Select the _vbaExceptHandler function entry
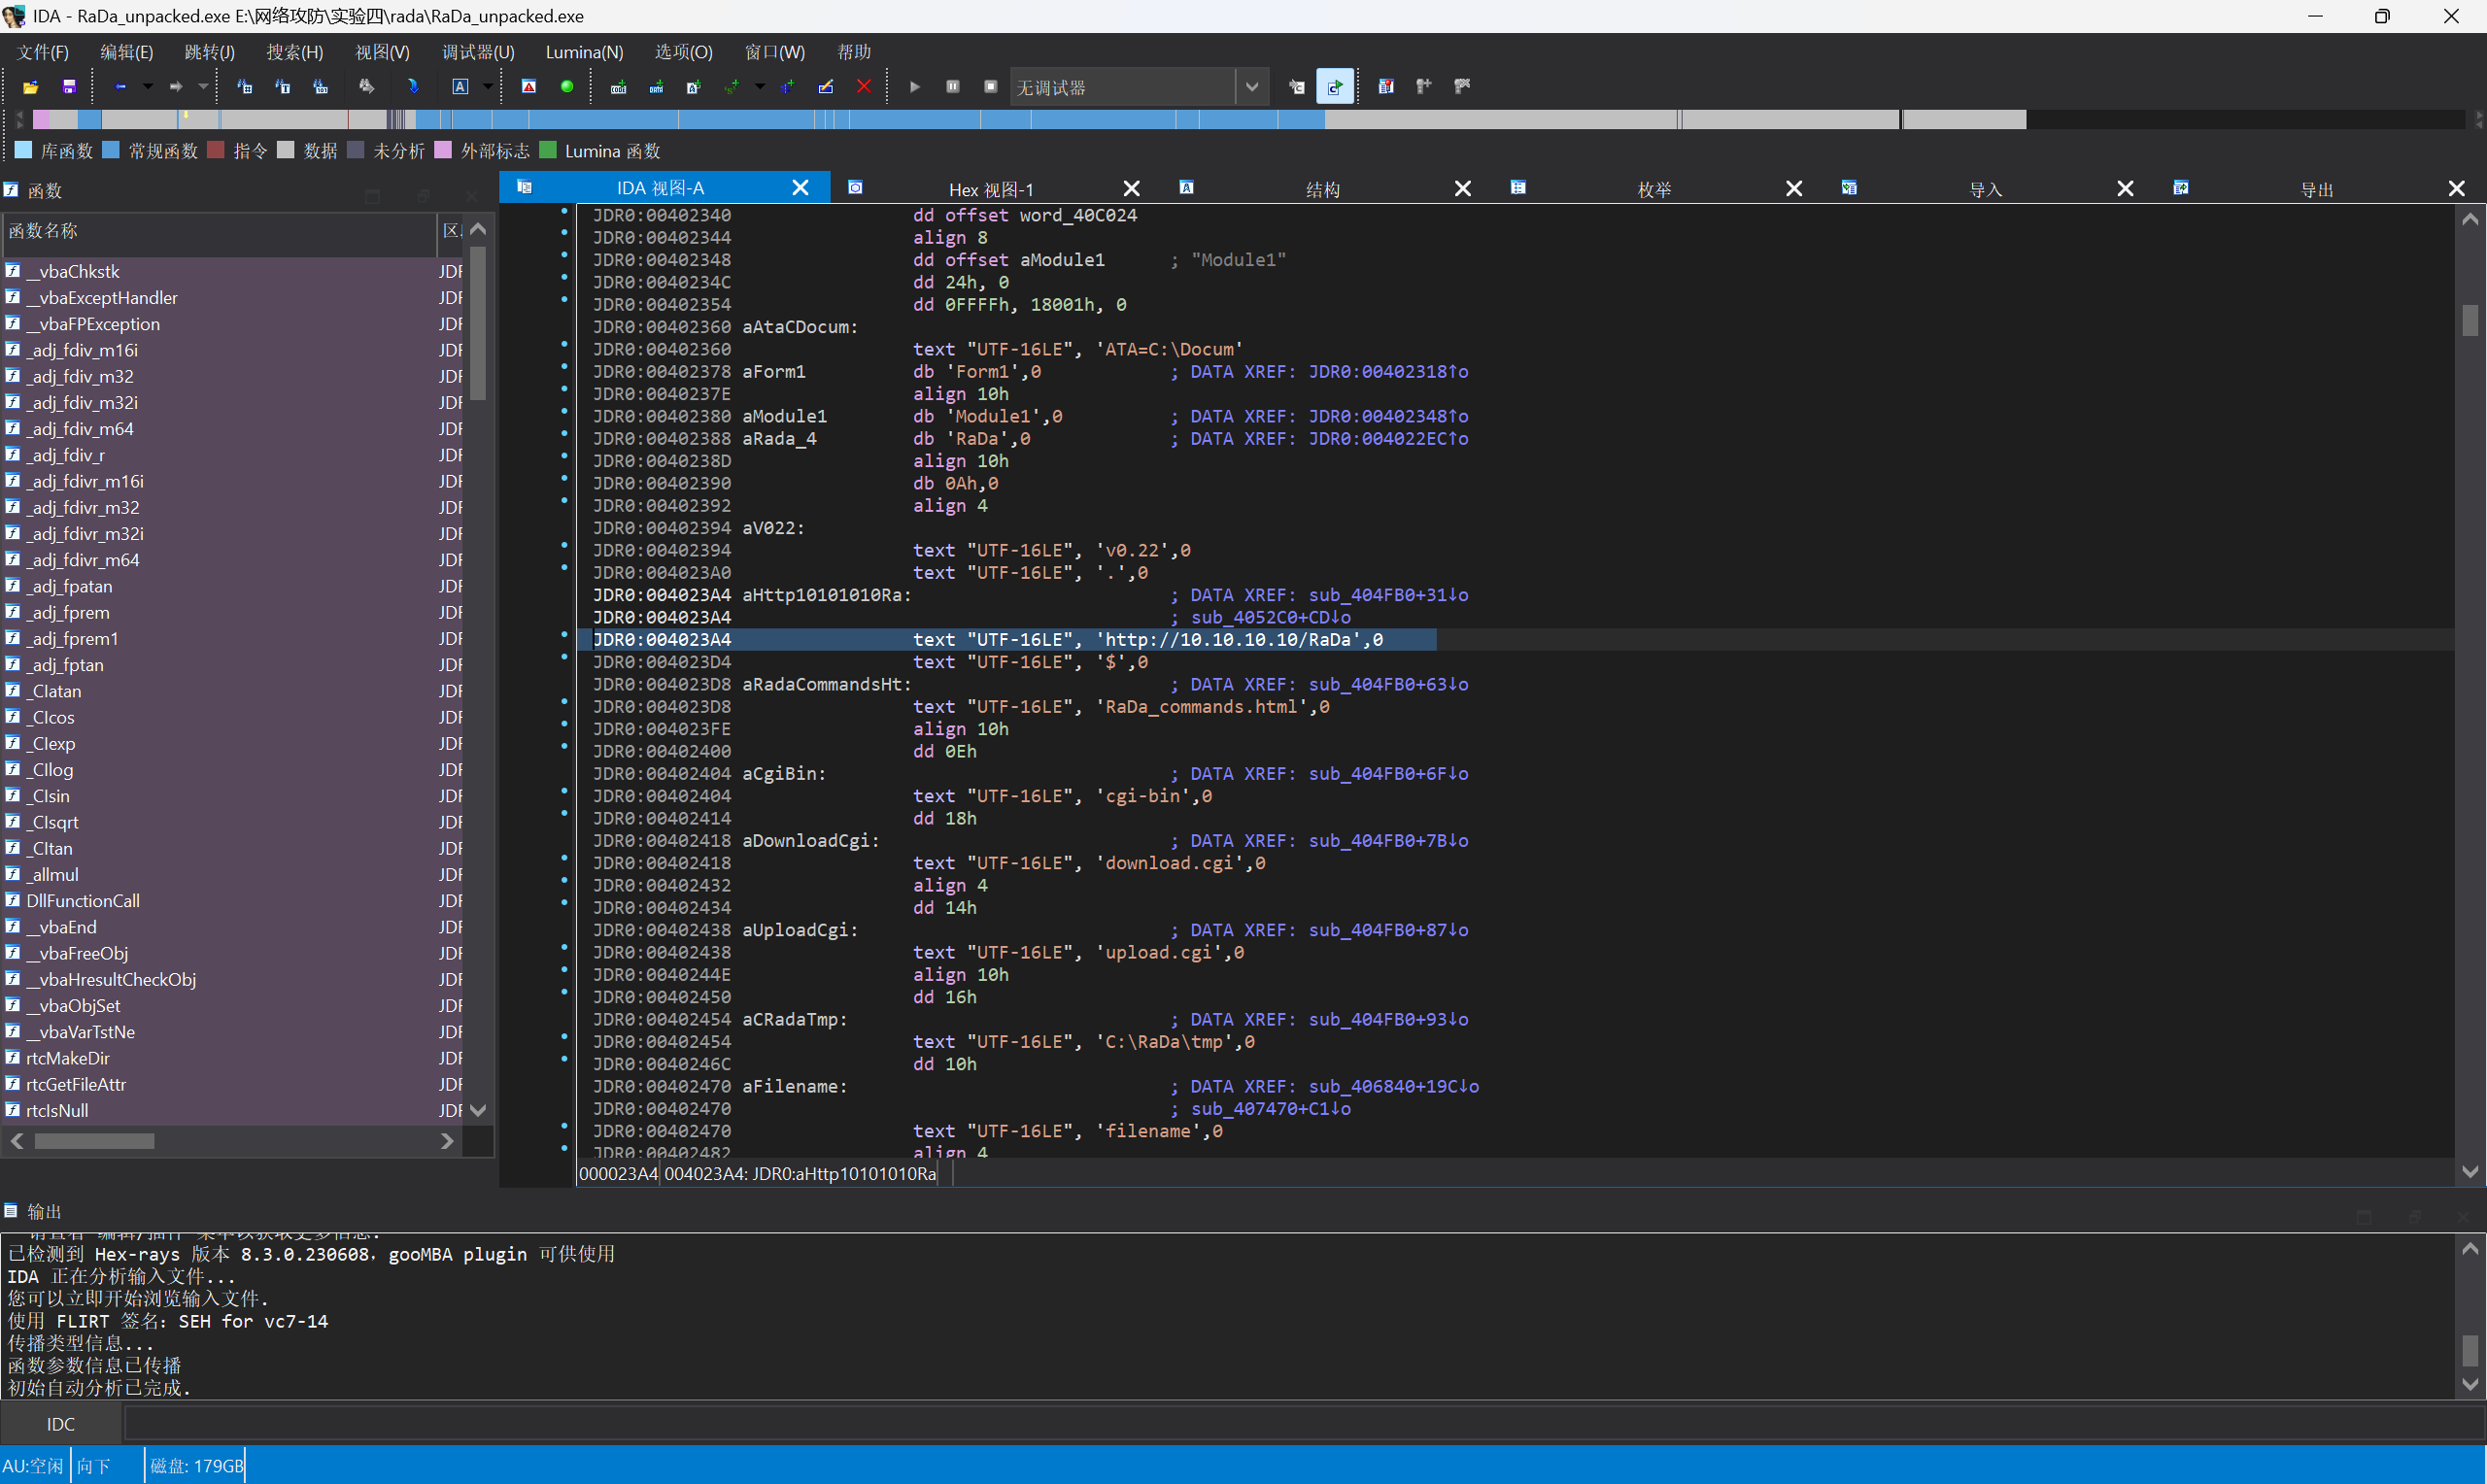Image resolution: width=2487 pixels, height=1484 pixels. click(102, 298)
